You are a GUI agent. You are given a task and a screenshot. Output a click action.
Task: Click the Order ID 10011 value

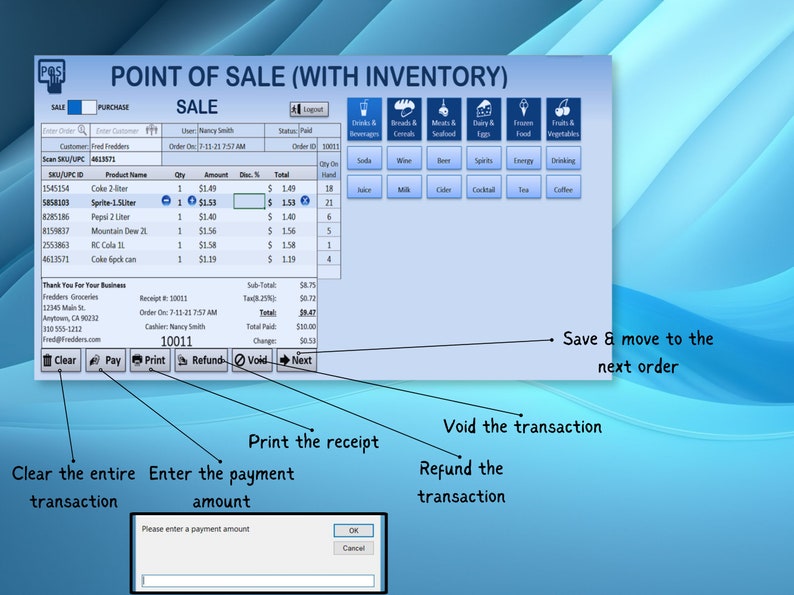tap(331, 146)
